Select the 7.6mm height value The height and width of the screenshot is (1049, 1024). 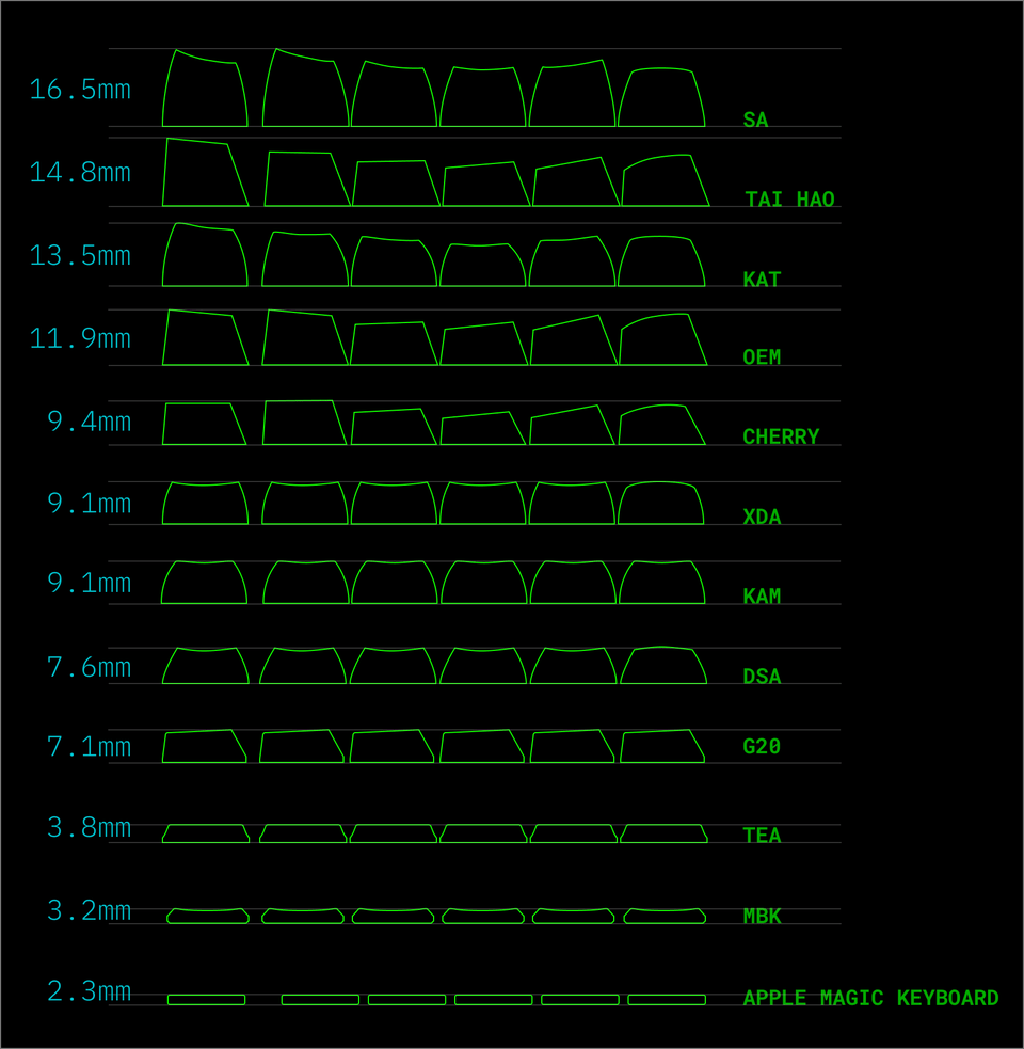89,668
